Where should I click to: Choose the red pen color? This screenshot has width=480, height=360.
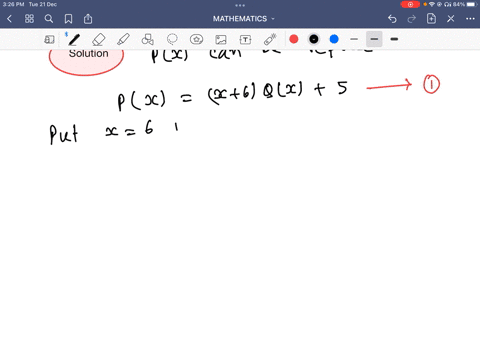(x=294, y=39)
